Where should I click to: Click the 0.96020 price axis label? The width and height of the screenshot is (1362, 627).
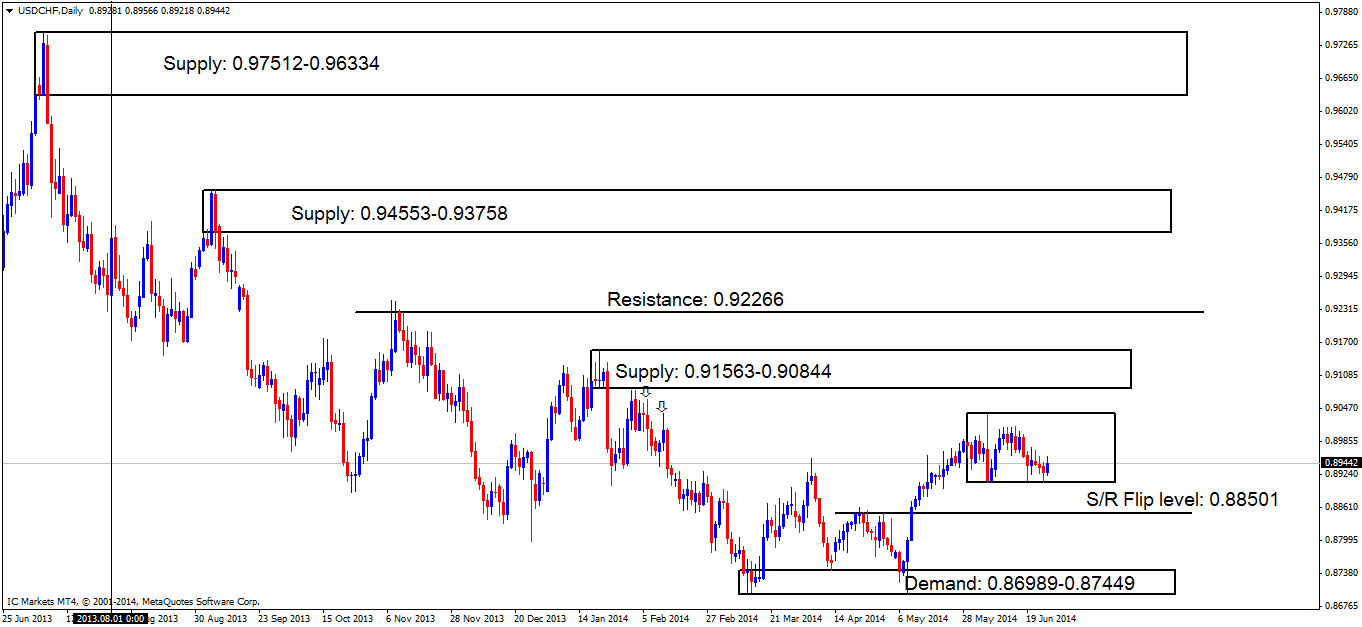pos(1341,111)
